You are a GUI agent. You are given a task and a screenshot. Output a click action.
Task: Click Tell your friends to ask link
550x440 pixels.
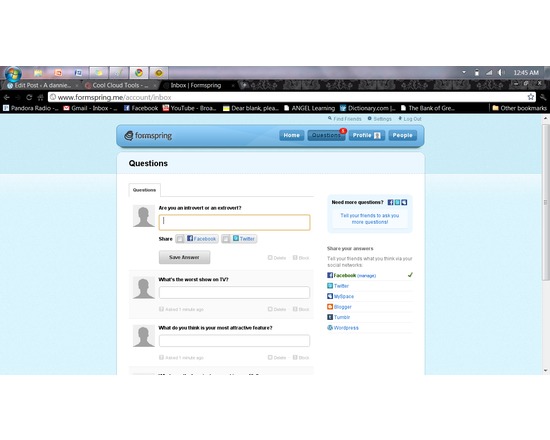tap(370, 219)
